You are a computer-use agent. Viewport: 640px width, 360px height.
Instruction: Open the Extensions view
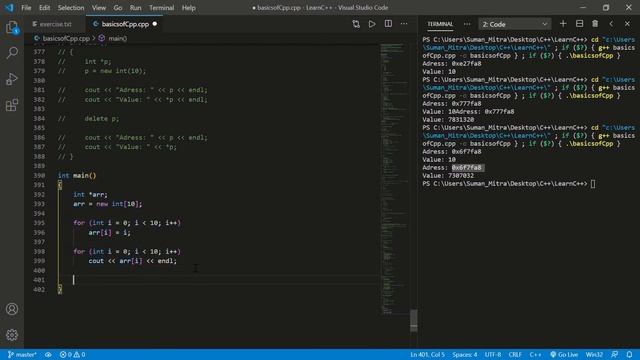click(12, 105)
